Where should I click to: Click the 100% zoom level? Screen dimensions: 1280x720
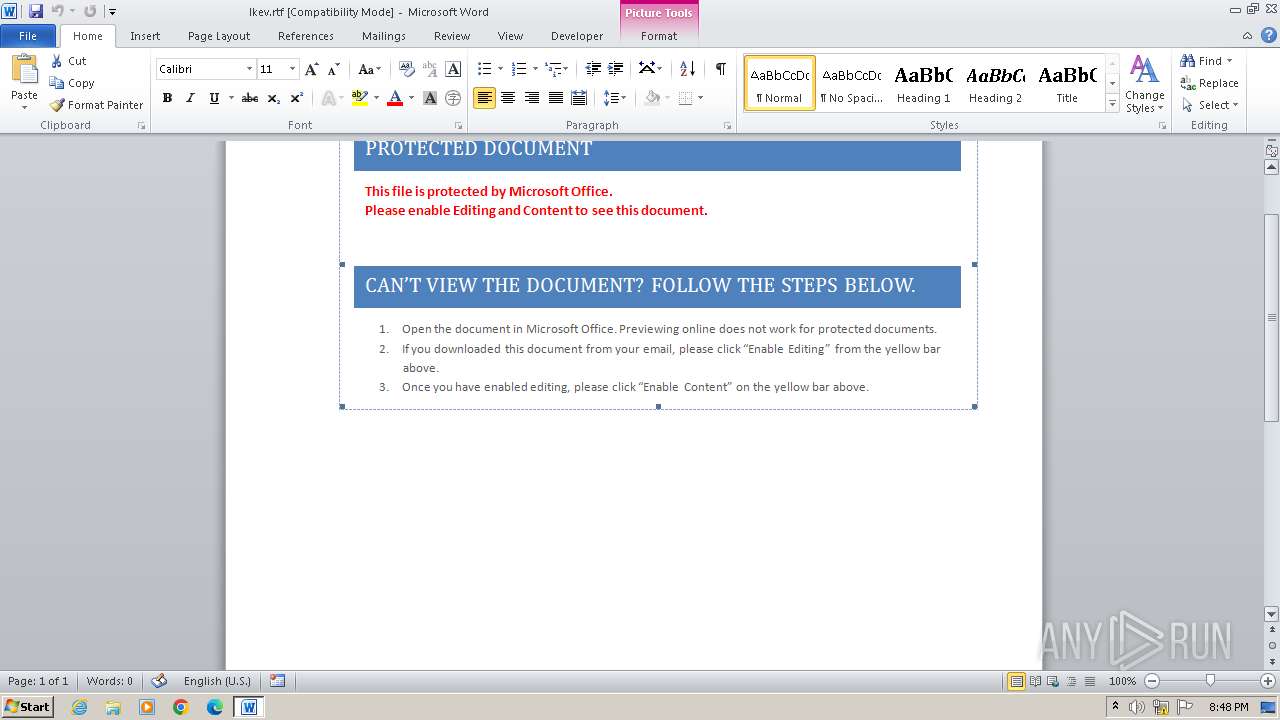click(1122, 681)
